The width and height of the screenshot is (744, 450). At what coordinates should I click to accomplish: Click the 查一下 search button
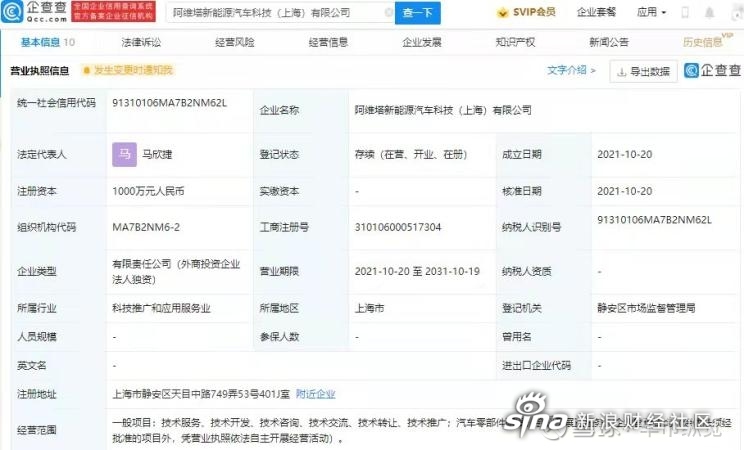tap(418, 13)
